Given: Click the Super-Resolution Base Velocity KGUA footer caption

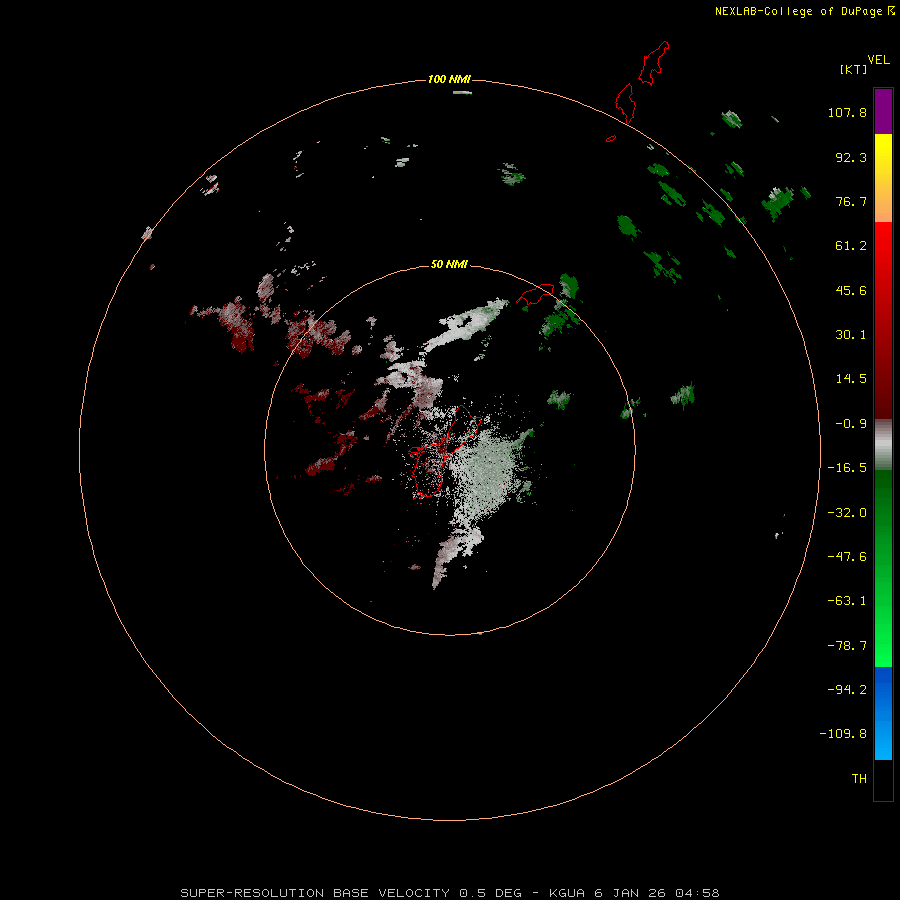Looking at the screenshot, I should [x=449, y=893].
